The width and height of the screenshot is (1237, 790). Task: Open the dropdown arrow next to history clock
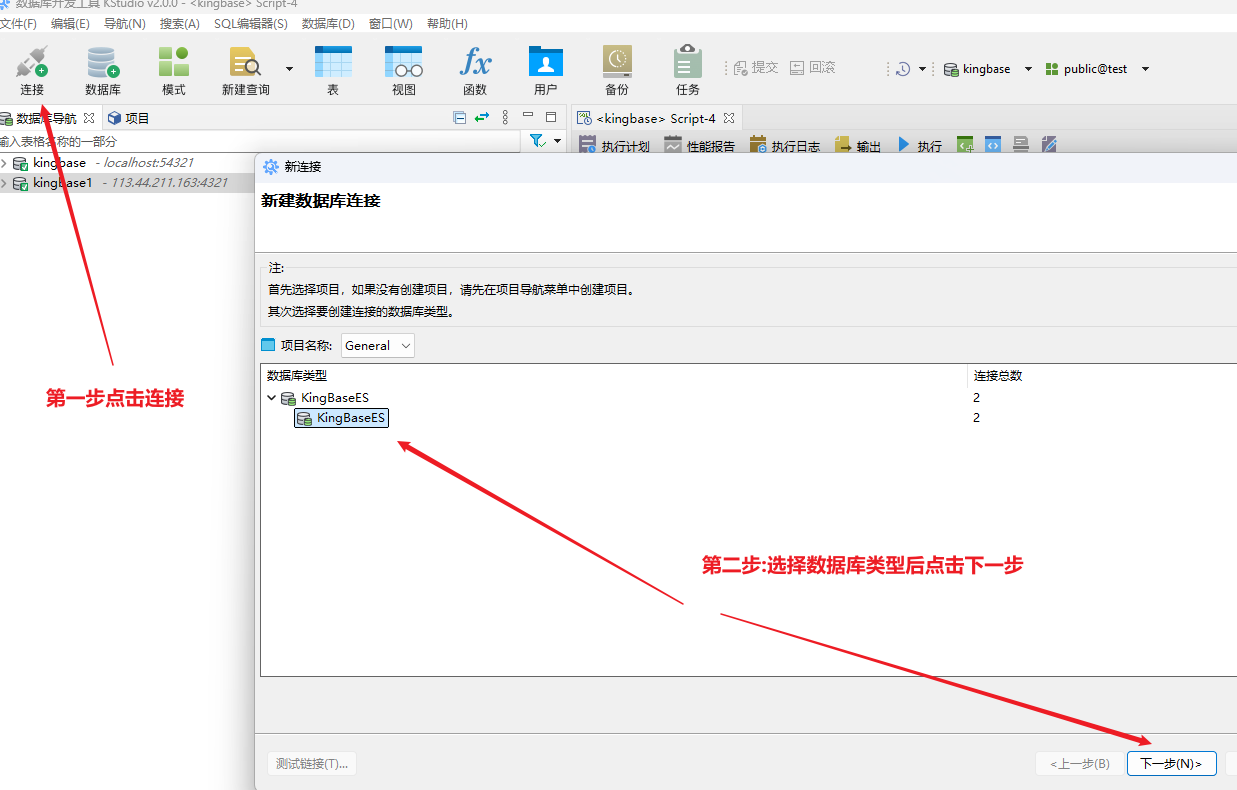(922, 69)
